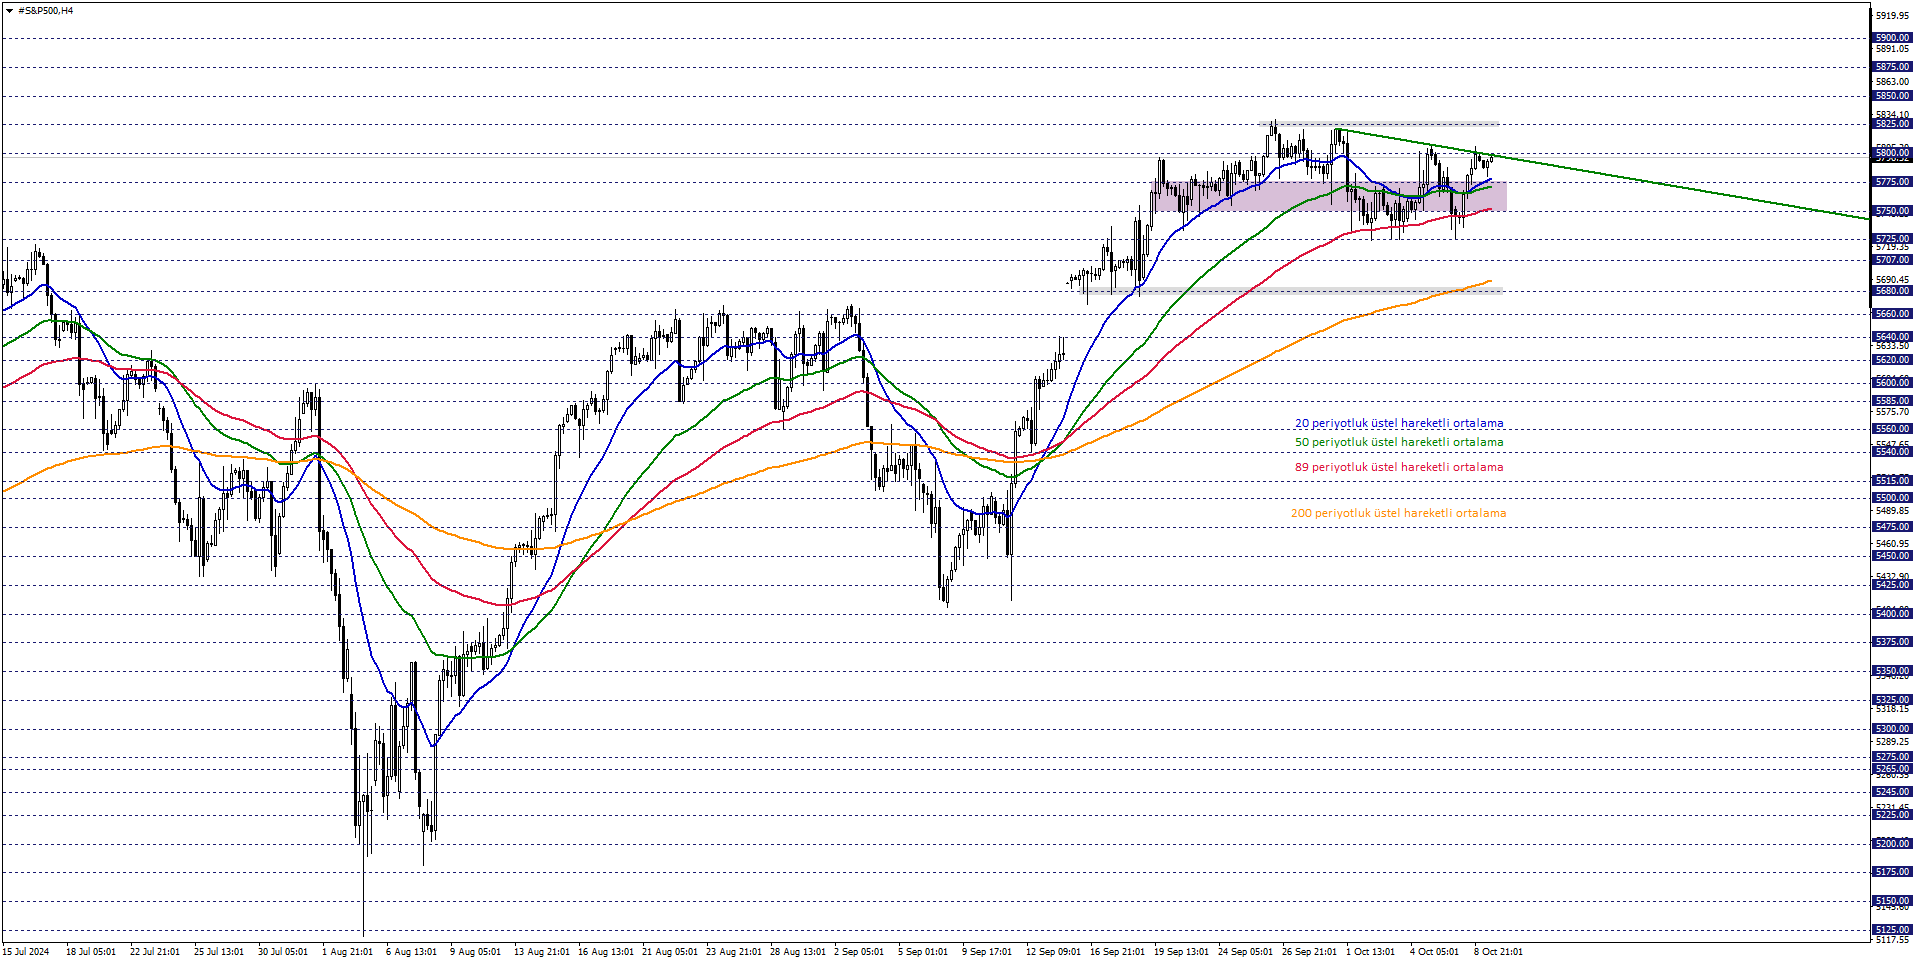This screenshot has width=1916, height=963.
Task: Click the 5200.00 price level label
Action: [1892, 844]
